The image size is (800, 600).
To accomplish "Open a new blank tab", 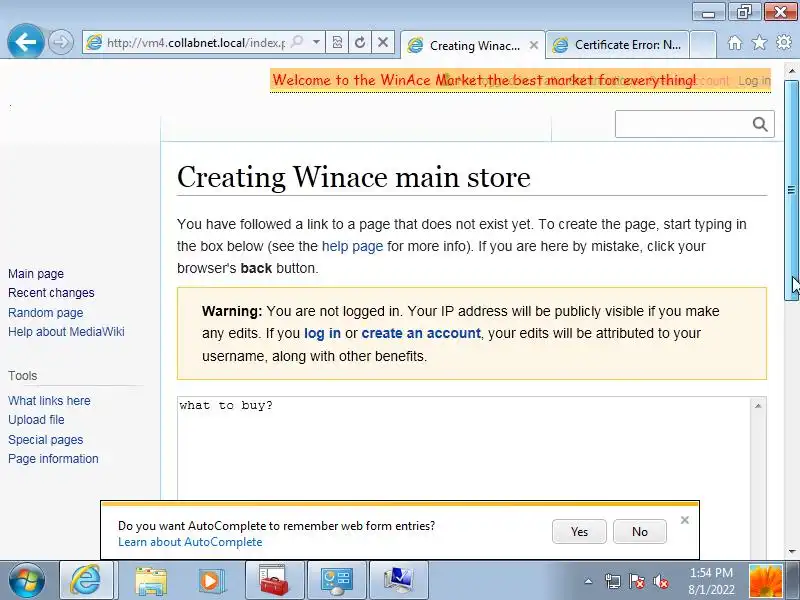I will click(703, 45).
